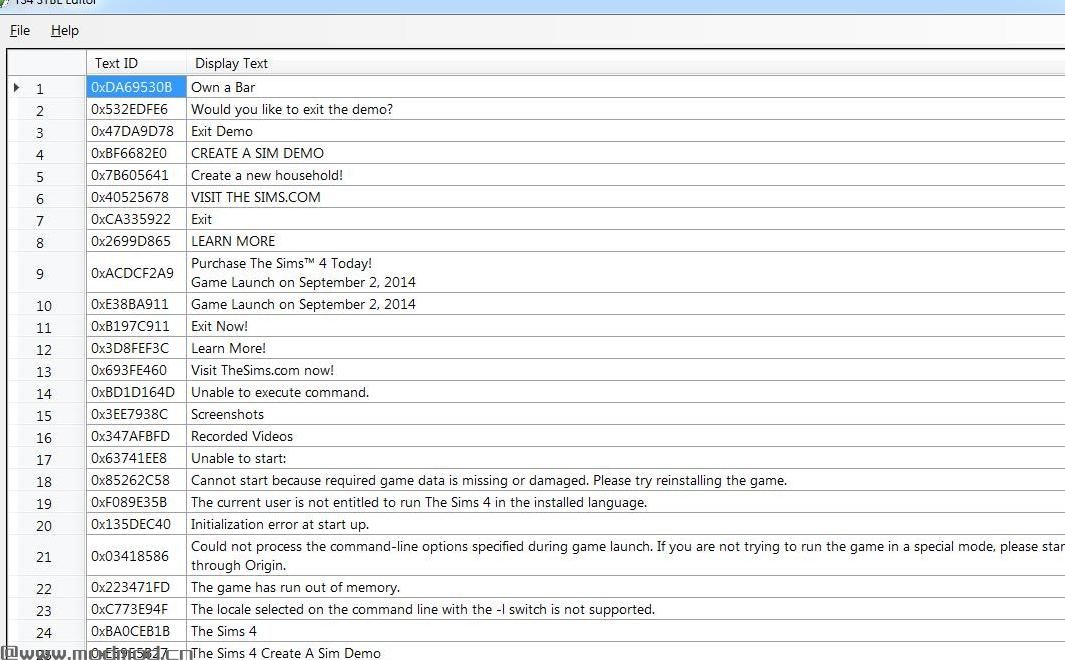The width and height of the screenshot is (1065, 660).
Task: Click the 'Own a Bar' display text cell
Action: [x=223, y=87]
